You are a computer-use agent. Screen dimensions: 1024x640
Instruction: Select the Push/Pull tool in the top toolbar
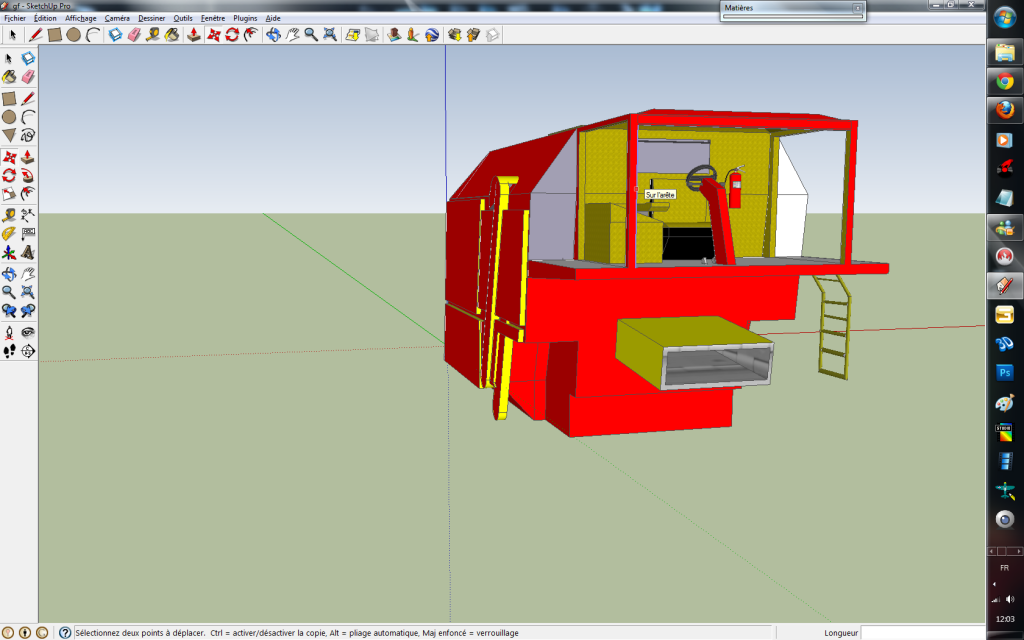tap(193, 35)
